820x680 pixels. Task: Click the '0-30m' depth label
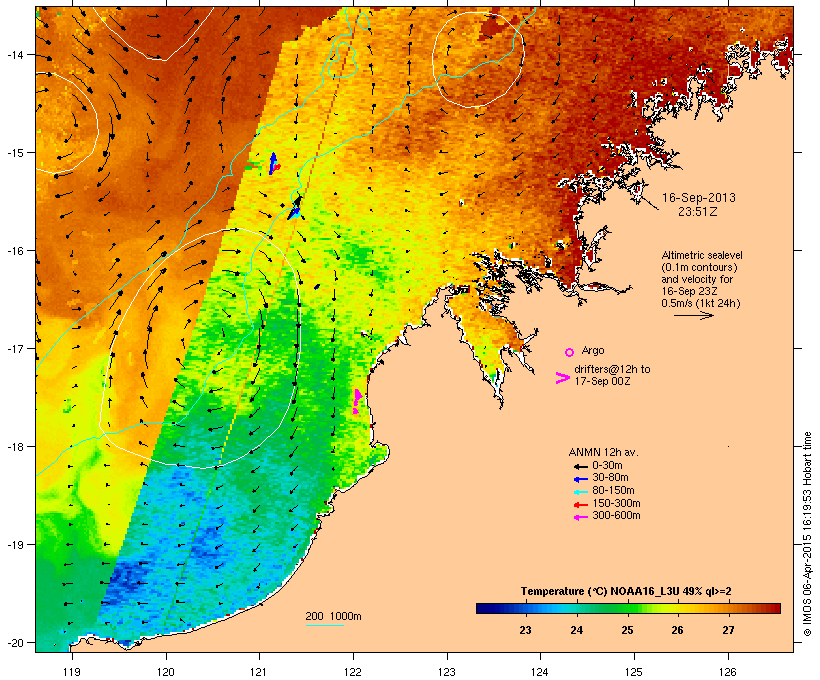point(607,466)
